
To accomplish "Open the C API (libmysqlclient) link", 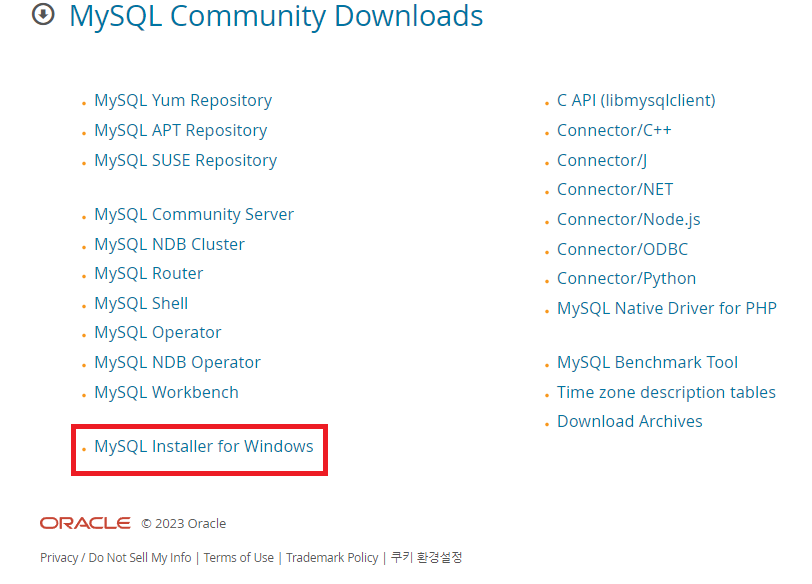I will pyautogui.click(x=636, y=100).
